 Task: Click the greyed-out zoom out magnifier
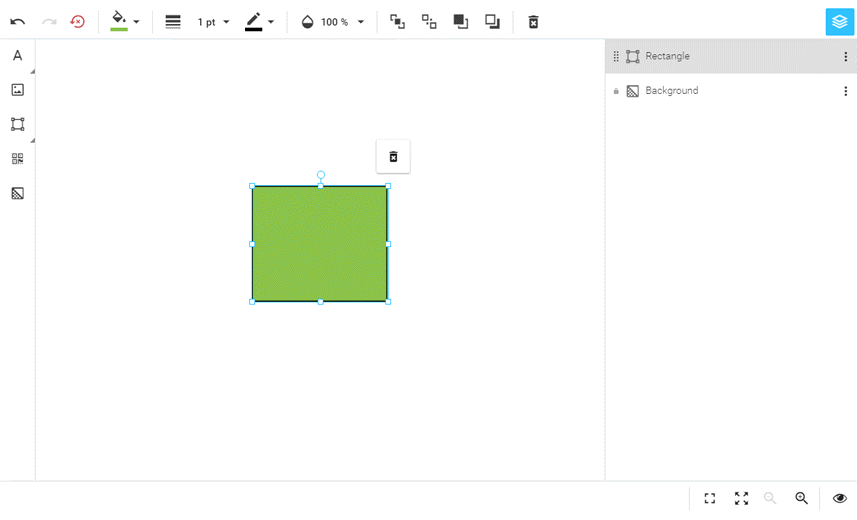pos(770,498)
